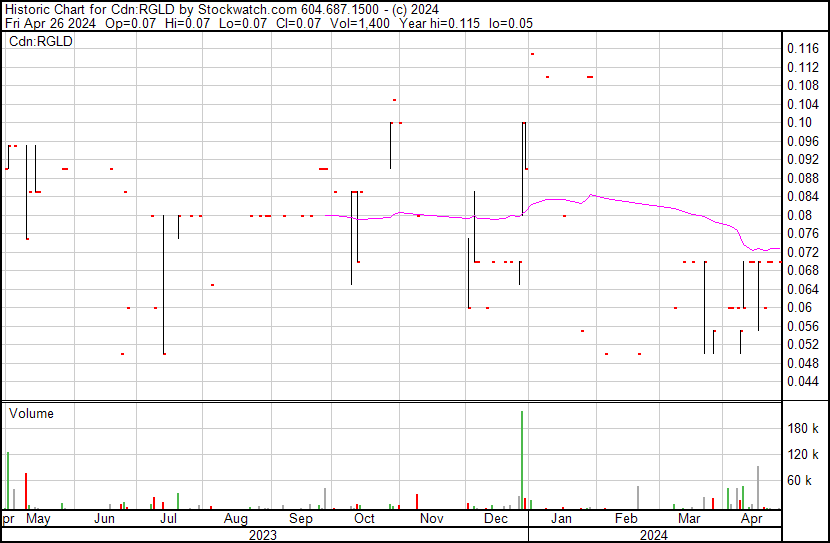Click the Oct month label
The image size is (830, 543).
tap(364, 519)
